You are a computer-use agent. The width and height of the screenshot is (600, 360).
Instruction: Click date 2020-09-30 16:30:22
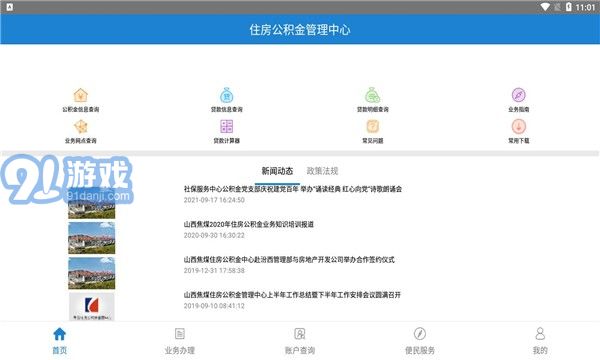click(214, 235)
